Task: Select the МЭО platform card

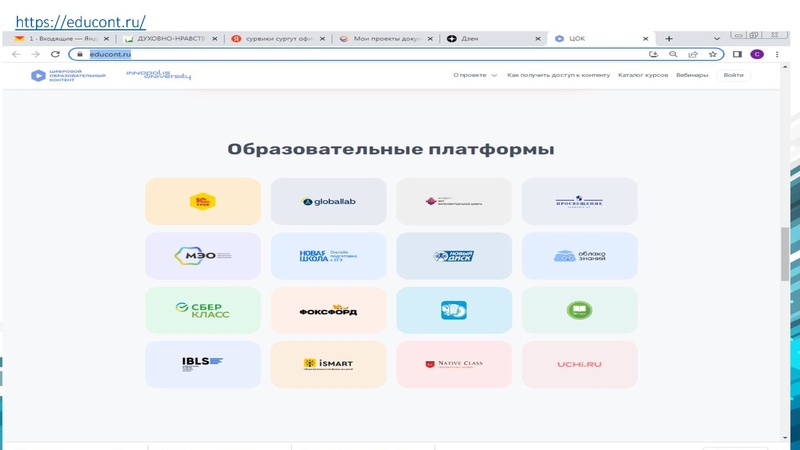Action: (203, 256)
